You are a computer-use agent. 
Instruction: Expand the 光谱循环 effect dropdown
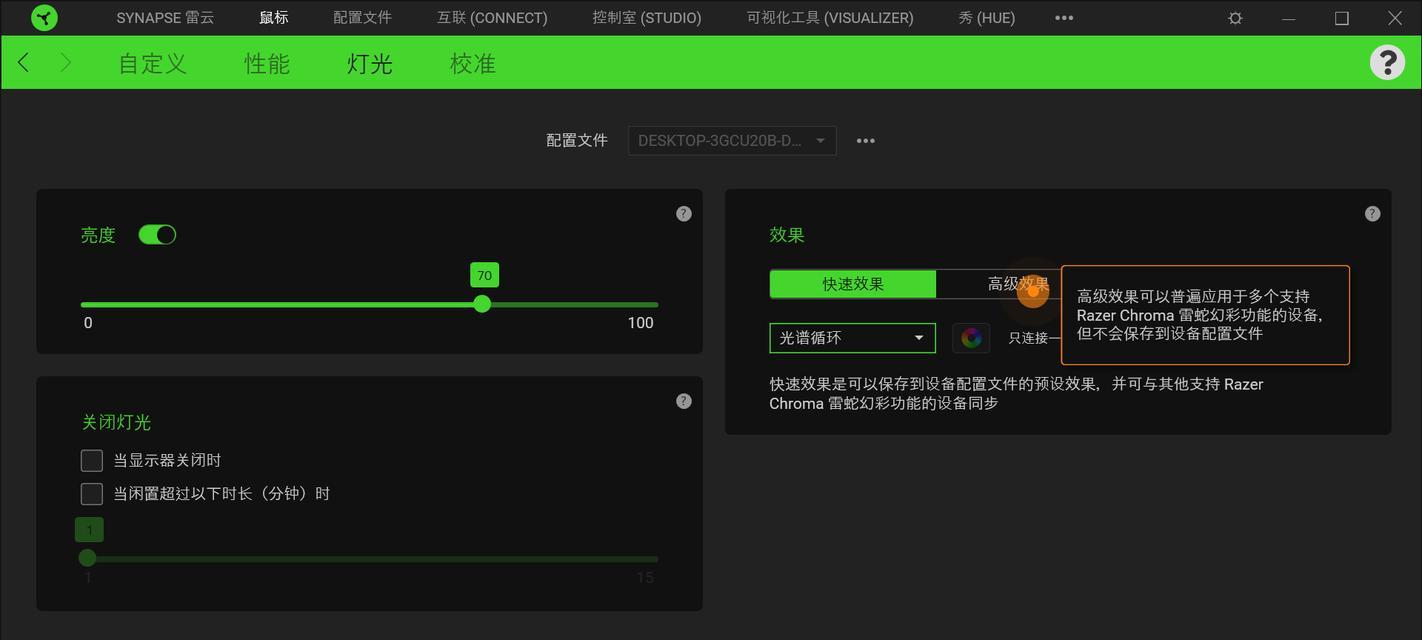coord(852,338)
